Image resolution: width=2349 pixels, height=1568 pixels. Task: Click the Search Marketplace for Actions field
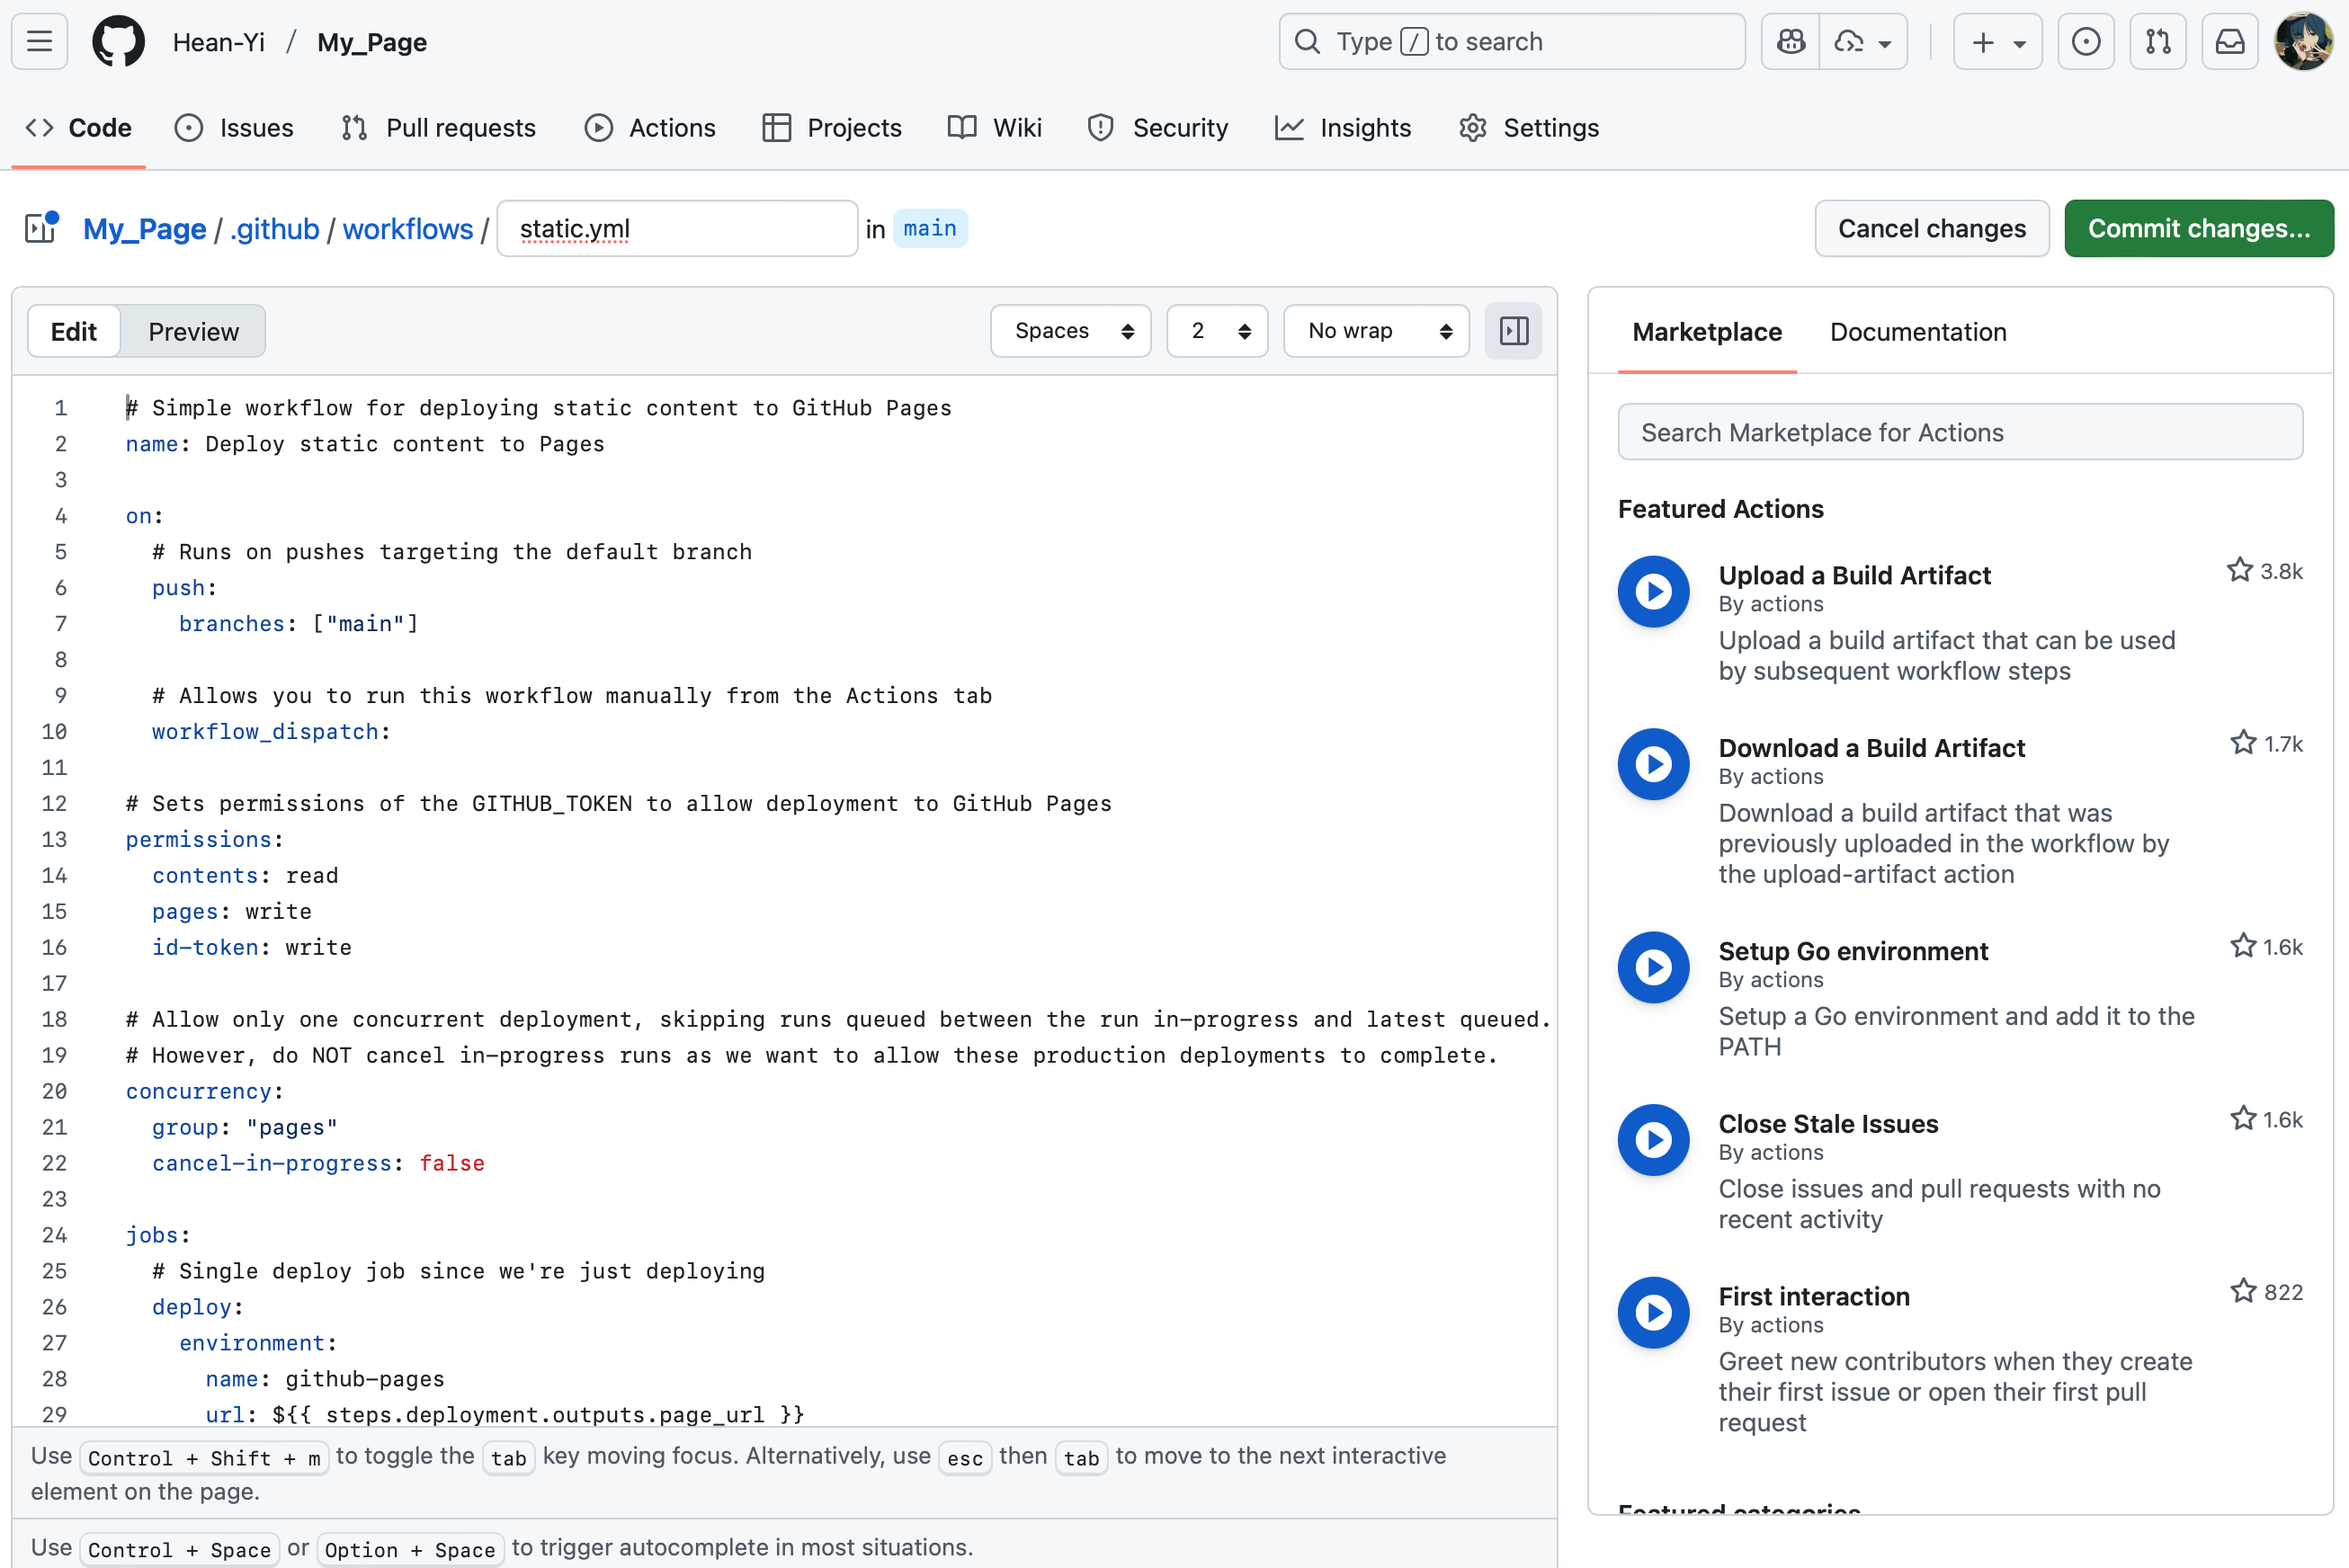point(1959,432)
